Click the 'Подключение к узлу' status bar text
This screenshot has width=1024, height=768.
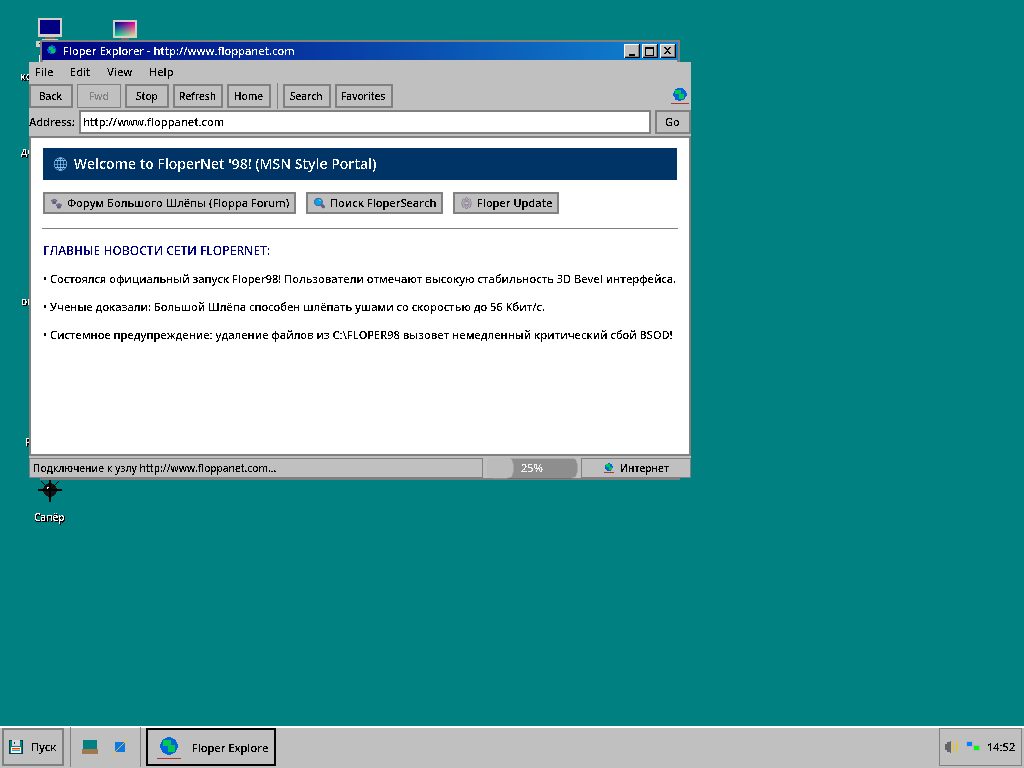click(155, 468)
